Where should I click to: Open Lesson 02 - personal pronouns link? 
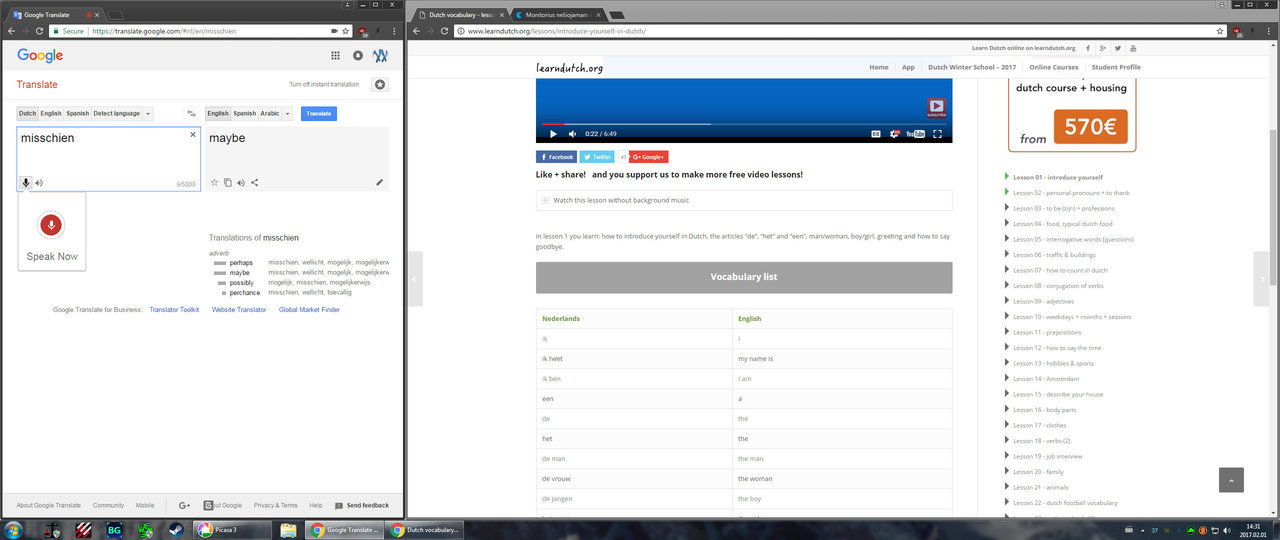pyautogui.click(x=1071, y=193)
